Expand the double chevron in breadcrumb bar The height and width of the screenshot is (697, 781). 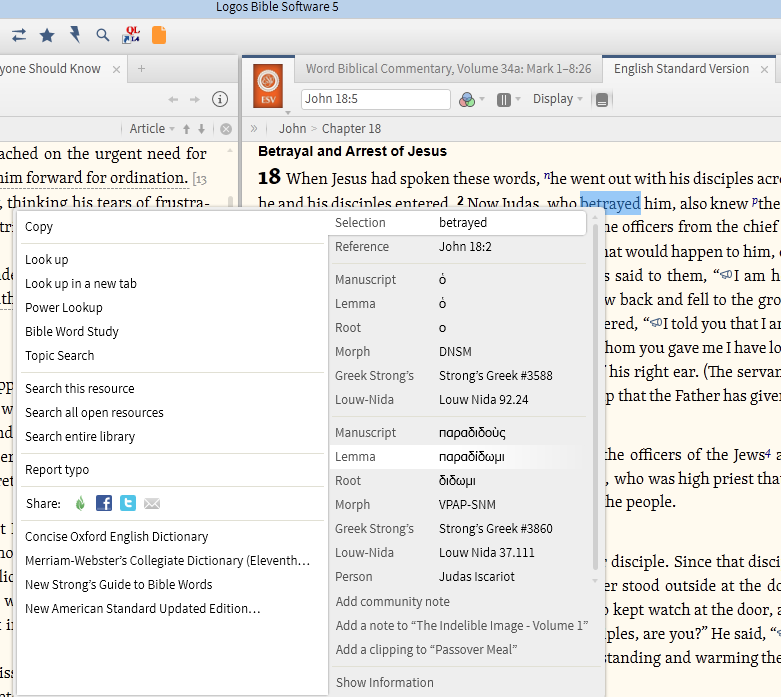click(x=254, y=129)
